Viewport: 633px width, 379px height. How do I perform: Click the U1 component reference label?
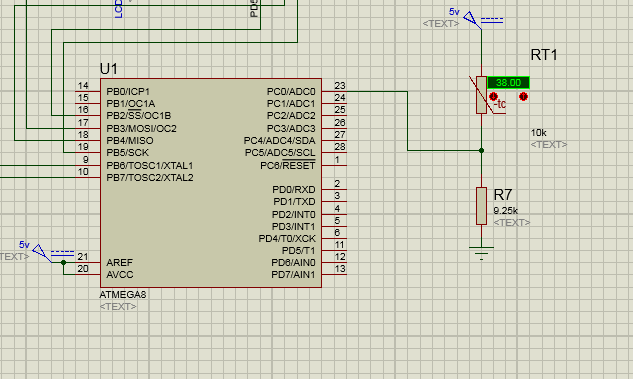(109, 69)
